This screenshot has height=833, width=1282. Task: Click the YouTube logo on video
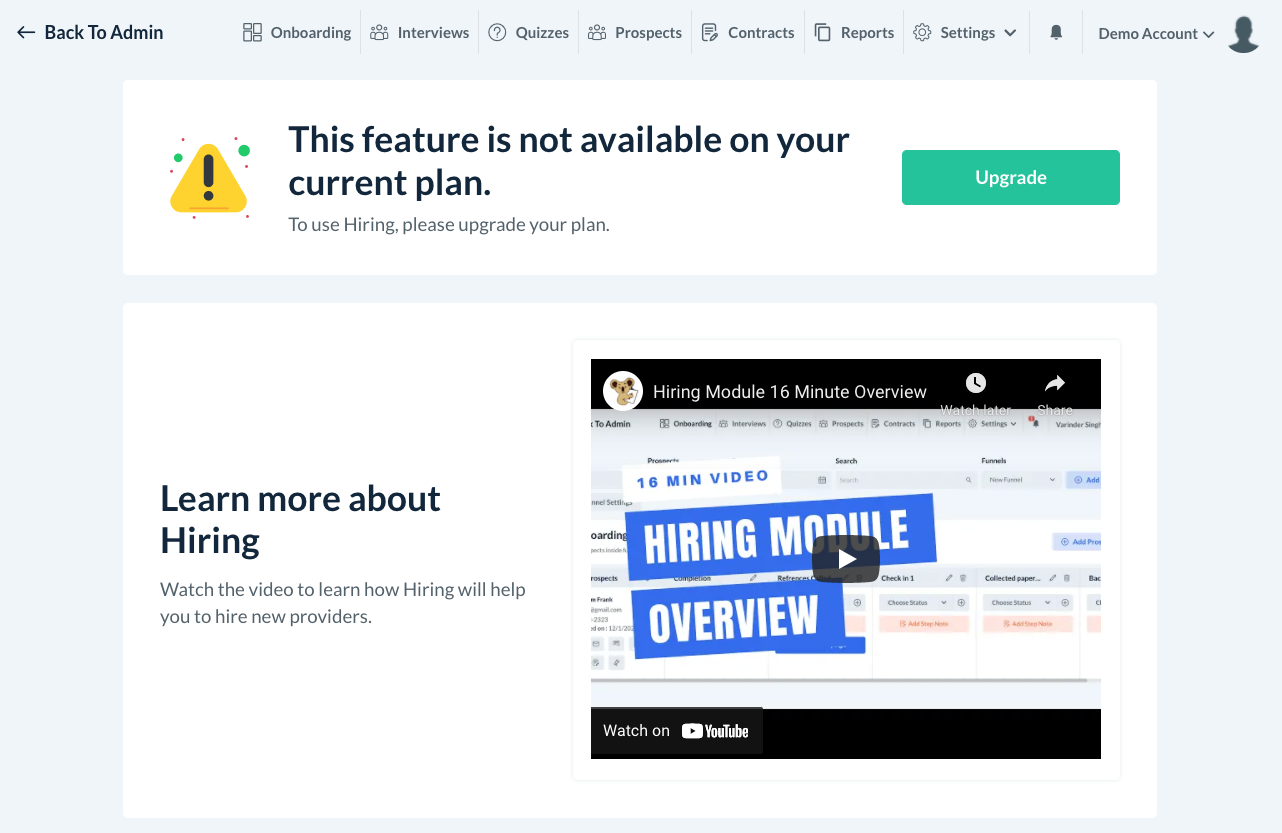coord(715,731)
